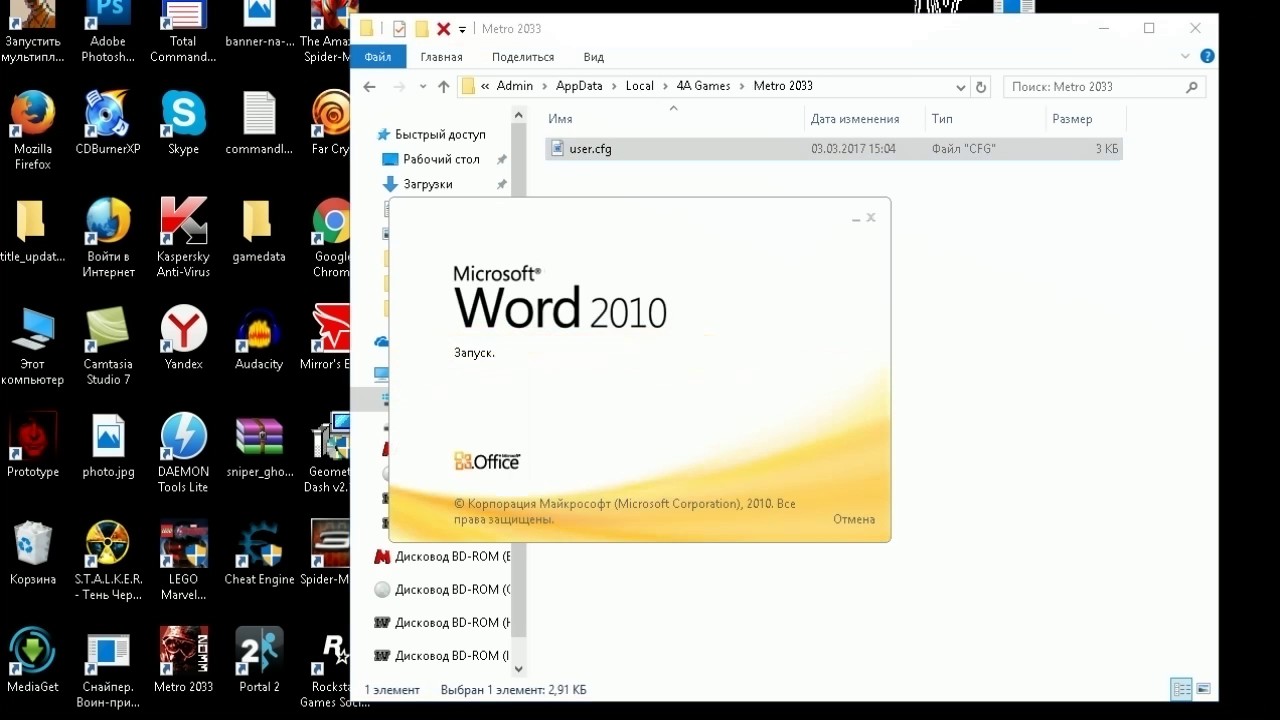1280x720 pixels.
Task: Click Explorer help question mark icon
Action: click(1207, 57)
